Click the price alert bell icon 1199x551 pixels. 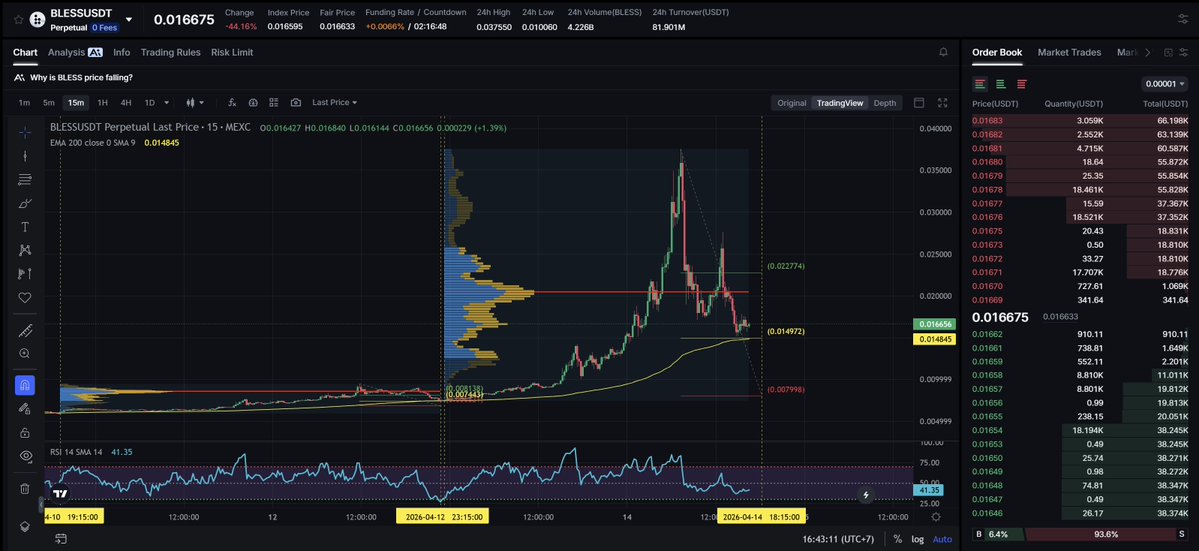point(943,52)
